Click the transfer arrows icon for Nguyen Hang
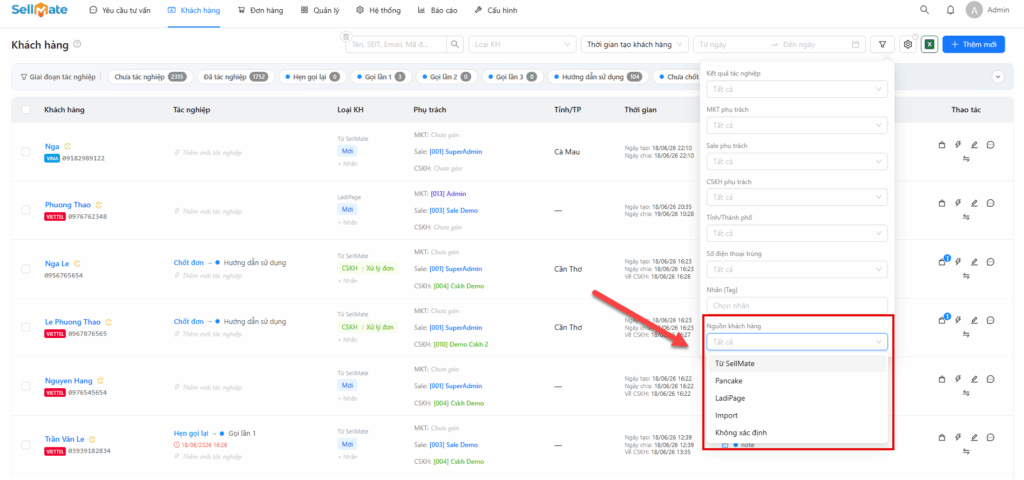This screenshot has height=480, width=1024. click(x=967, y=393)
